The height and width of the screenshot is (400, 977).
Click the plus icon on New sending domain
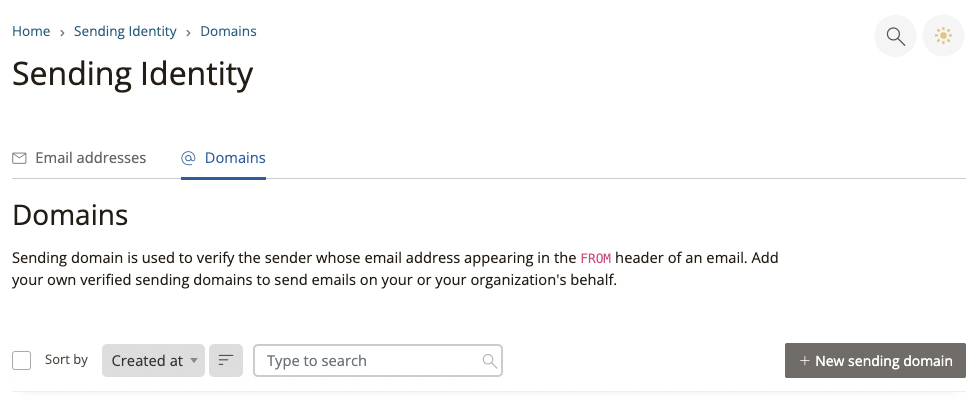click(x=804, y=361)
